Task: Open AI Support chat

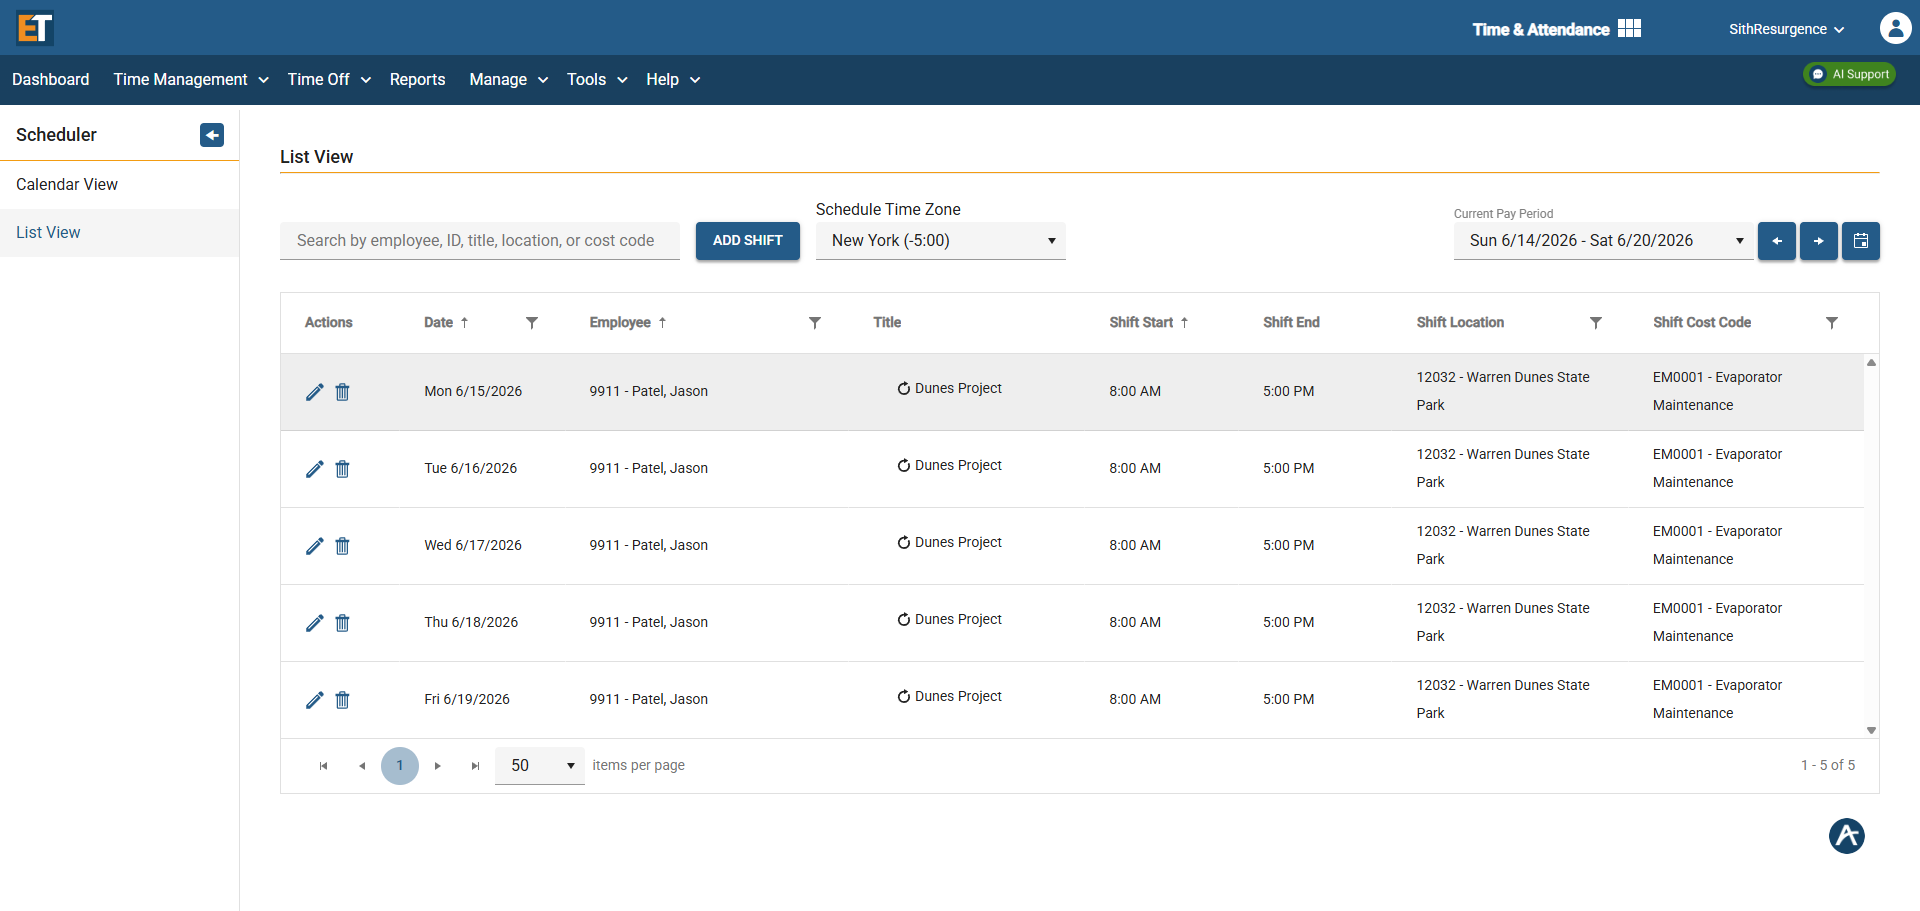Action: [1850, 75]
